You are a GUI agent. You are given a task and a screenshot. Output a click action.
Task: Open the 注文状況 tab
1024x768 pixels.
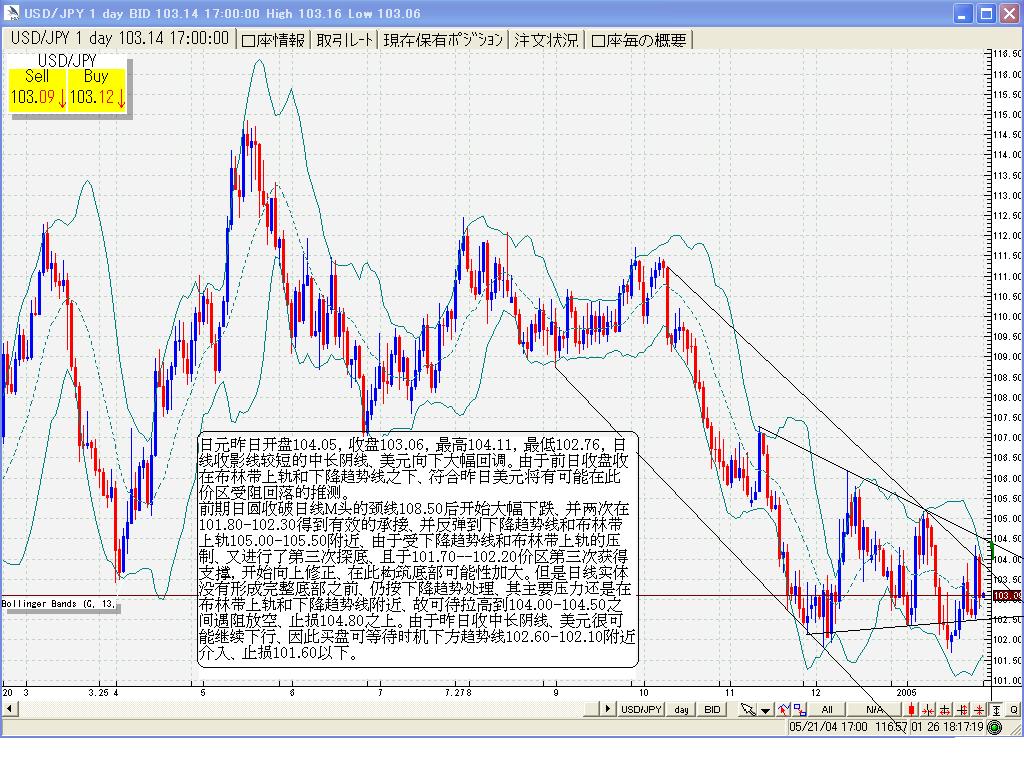pyautogui.click(x=545, y=40)
